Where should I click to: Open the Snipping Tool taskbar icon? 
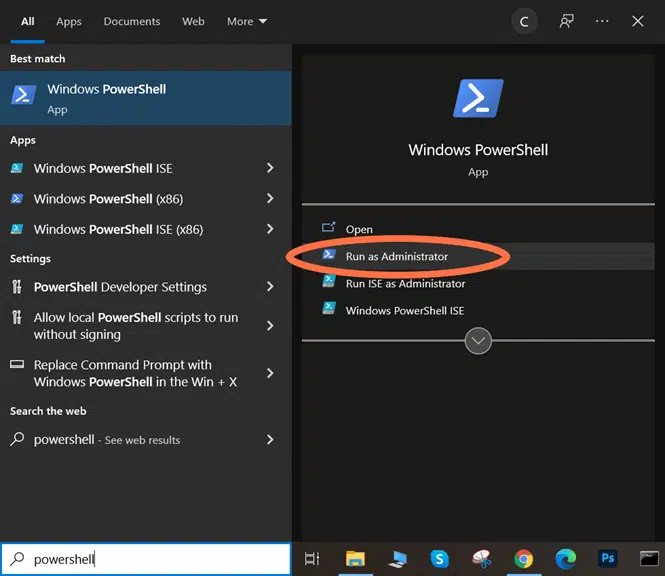482,559
